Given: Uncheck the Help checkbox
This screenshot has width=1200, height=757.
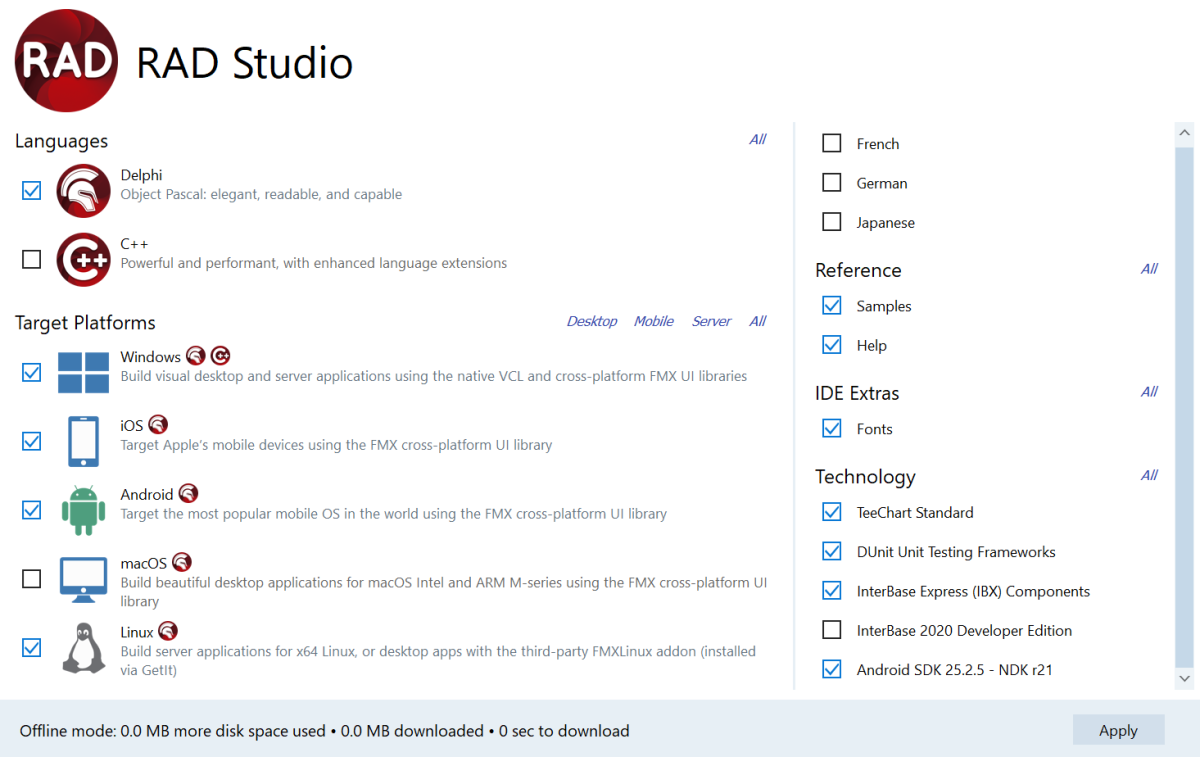Looking at the screenshot, I should tap(832, 344).
